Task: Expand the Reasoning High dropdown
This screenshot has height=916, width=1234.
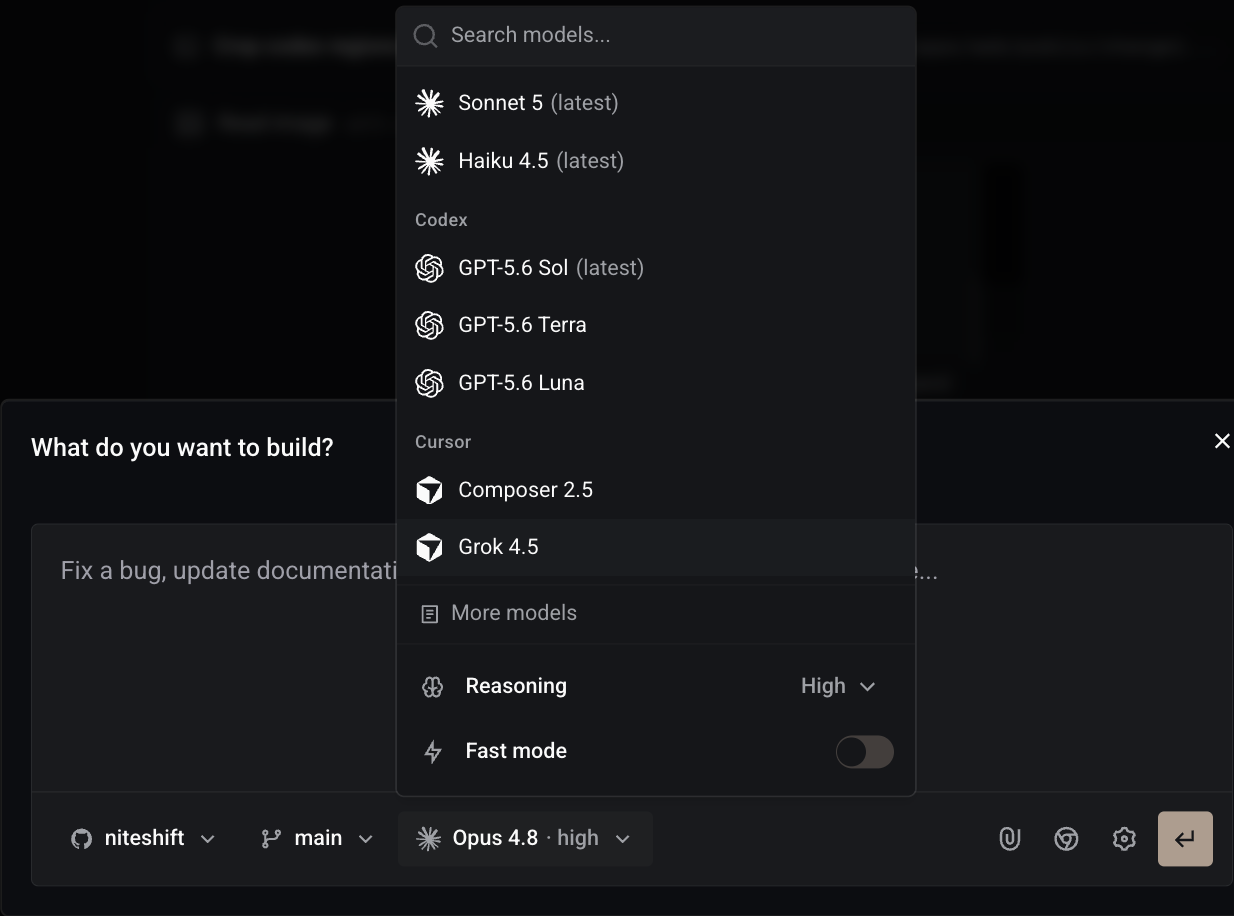Action: tap(838, 686)
